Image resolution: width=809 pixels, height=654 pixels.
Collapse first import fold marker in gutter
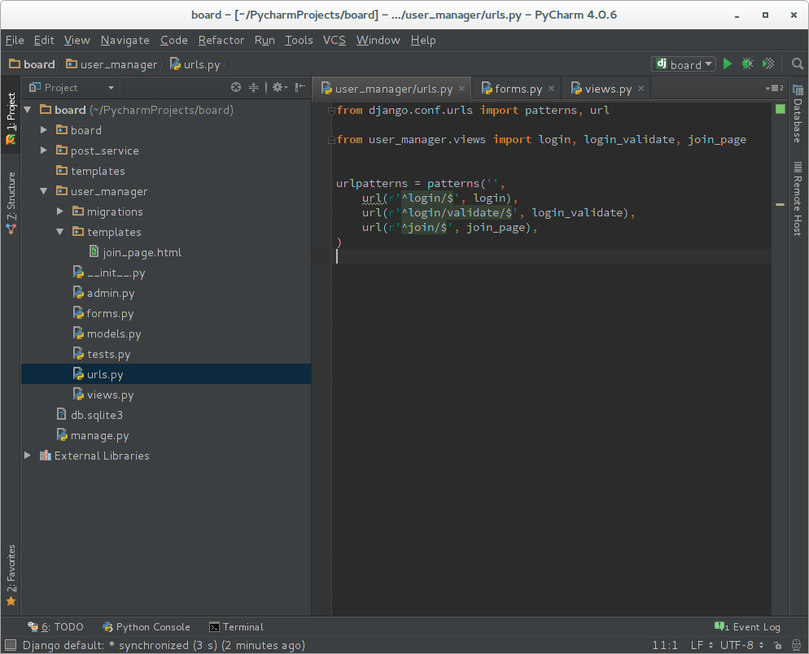[x=332, y=110]
